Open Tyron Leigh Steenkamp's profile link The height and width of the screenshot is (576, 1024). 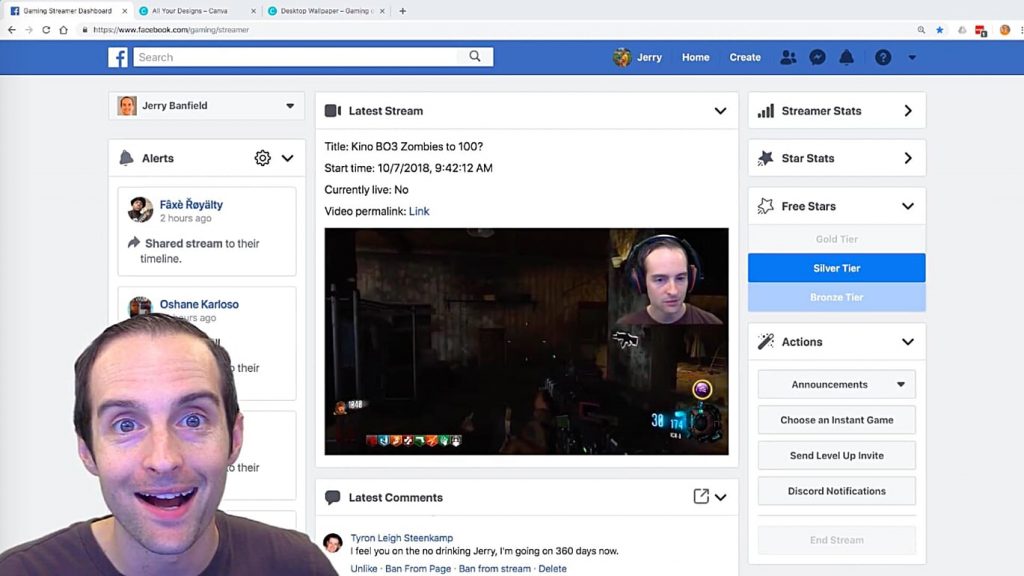pyautogui.click(x=402, y=537)
